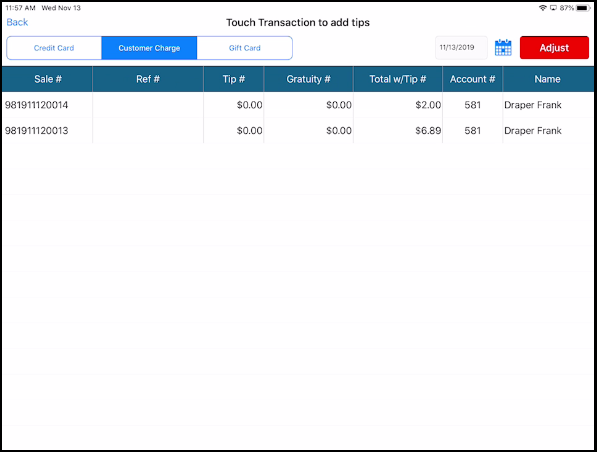The image size is (597, 452).
Task: Click the Sale # column header
Action: (x=48, y=79)
